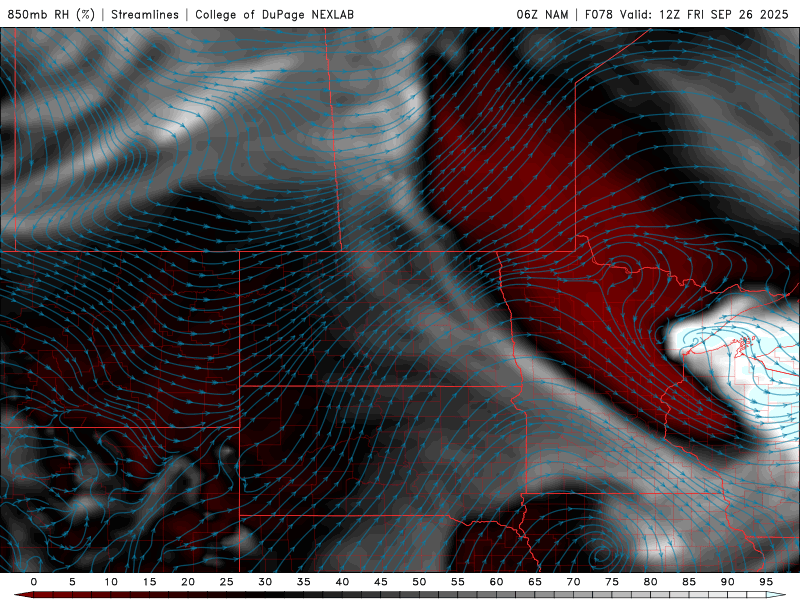
Task: Click the standalone "0" colorbar label
Action: 34,582
